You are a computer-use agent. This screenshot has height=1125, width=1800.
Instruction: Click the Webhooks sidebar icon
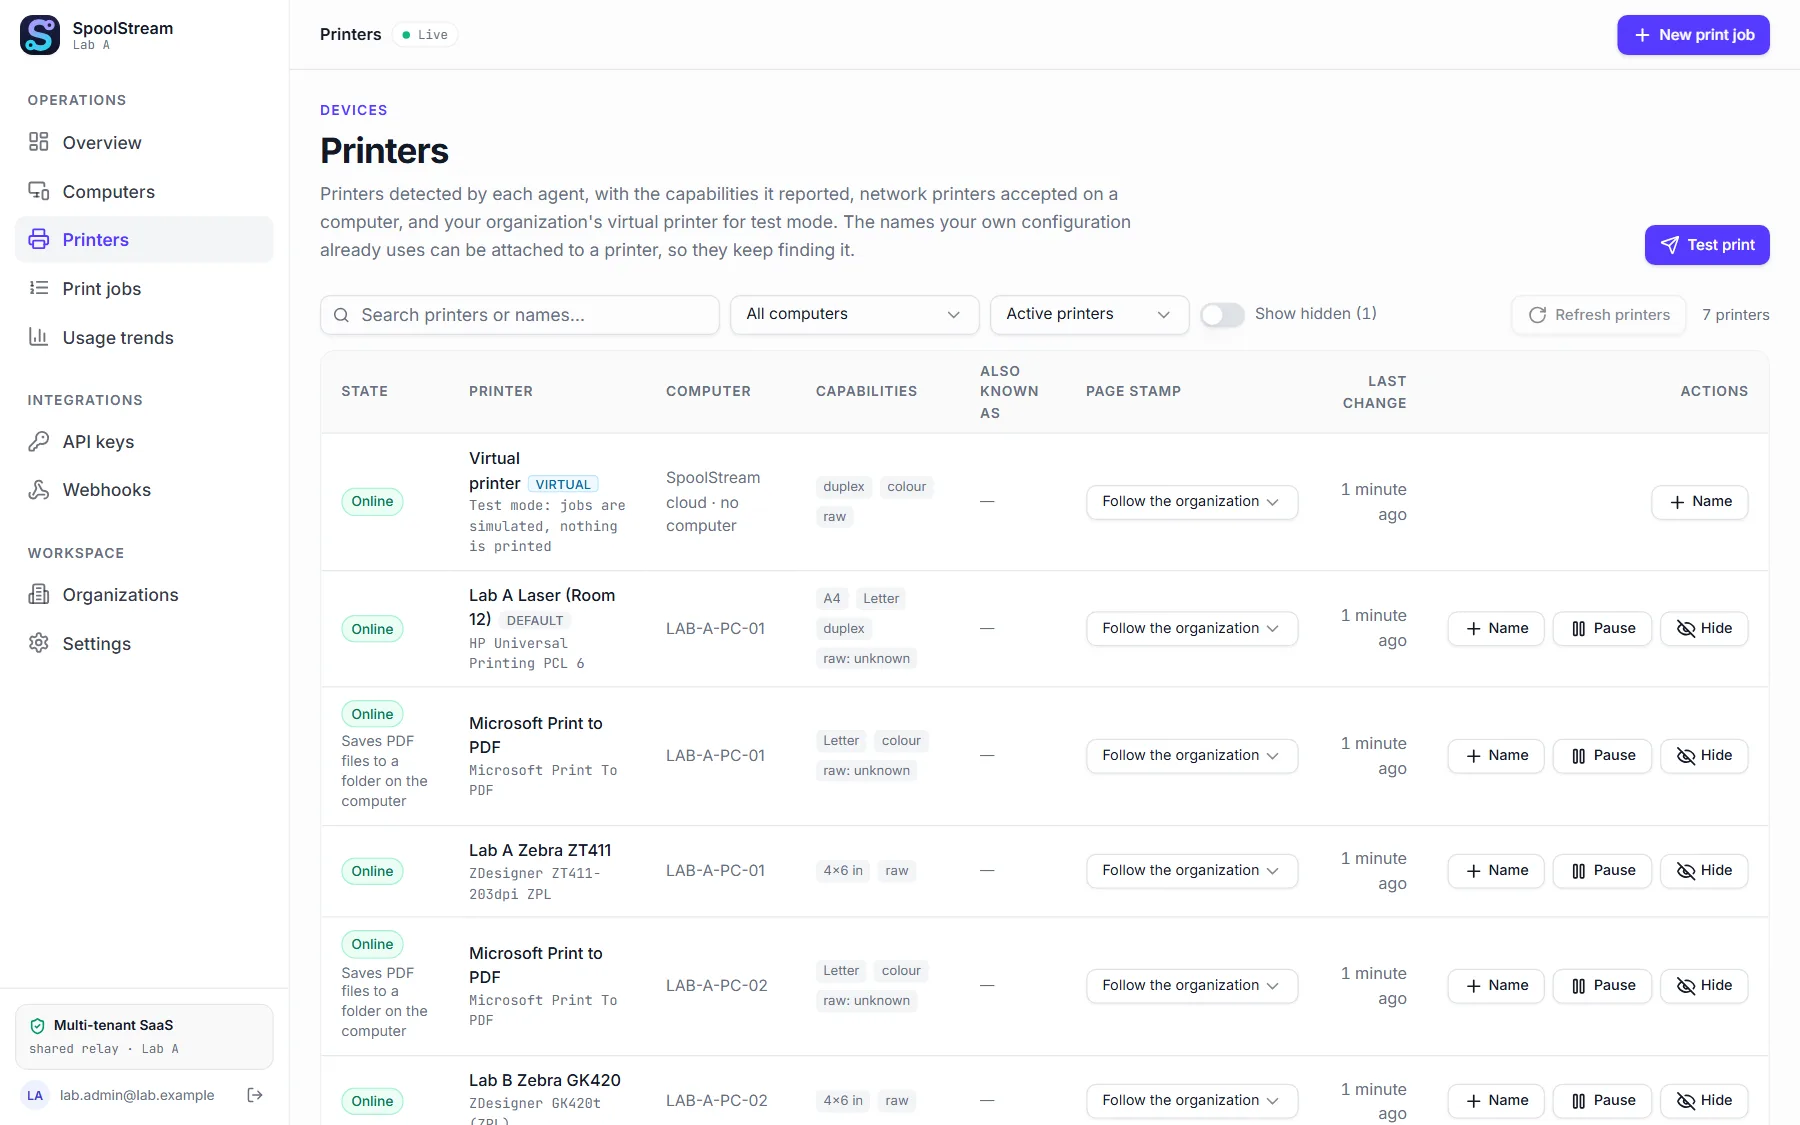tap(39, 489)
